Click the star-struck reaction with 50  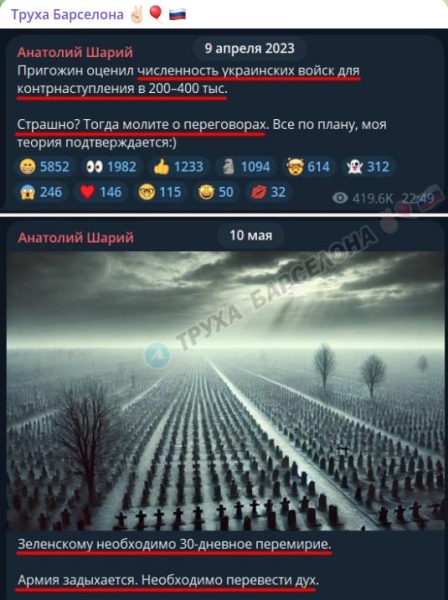pyautogui.click(x=216, y=192)
